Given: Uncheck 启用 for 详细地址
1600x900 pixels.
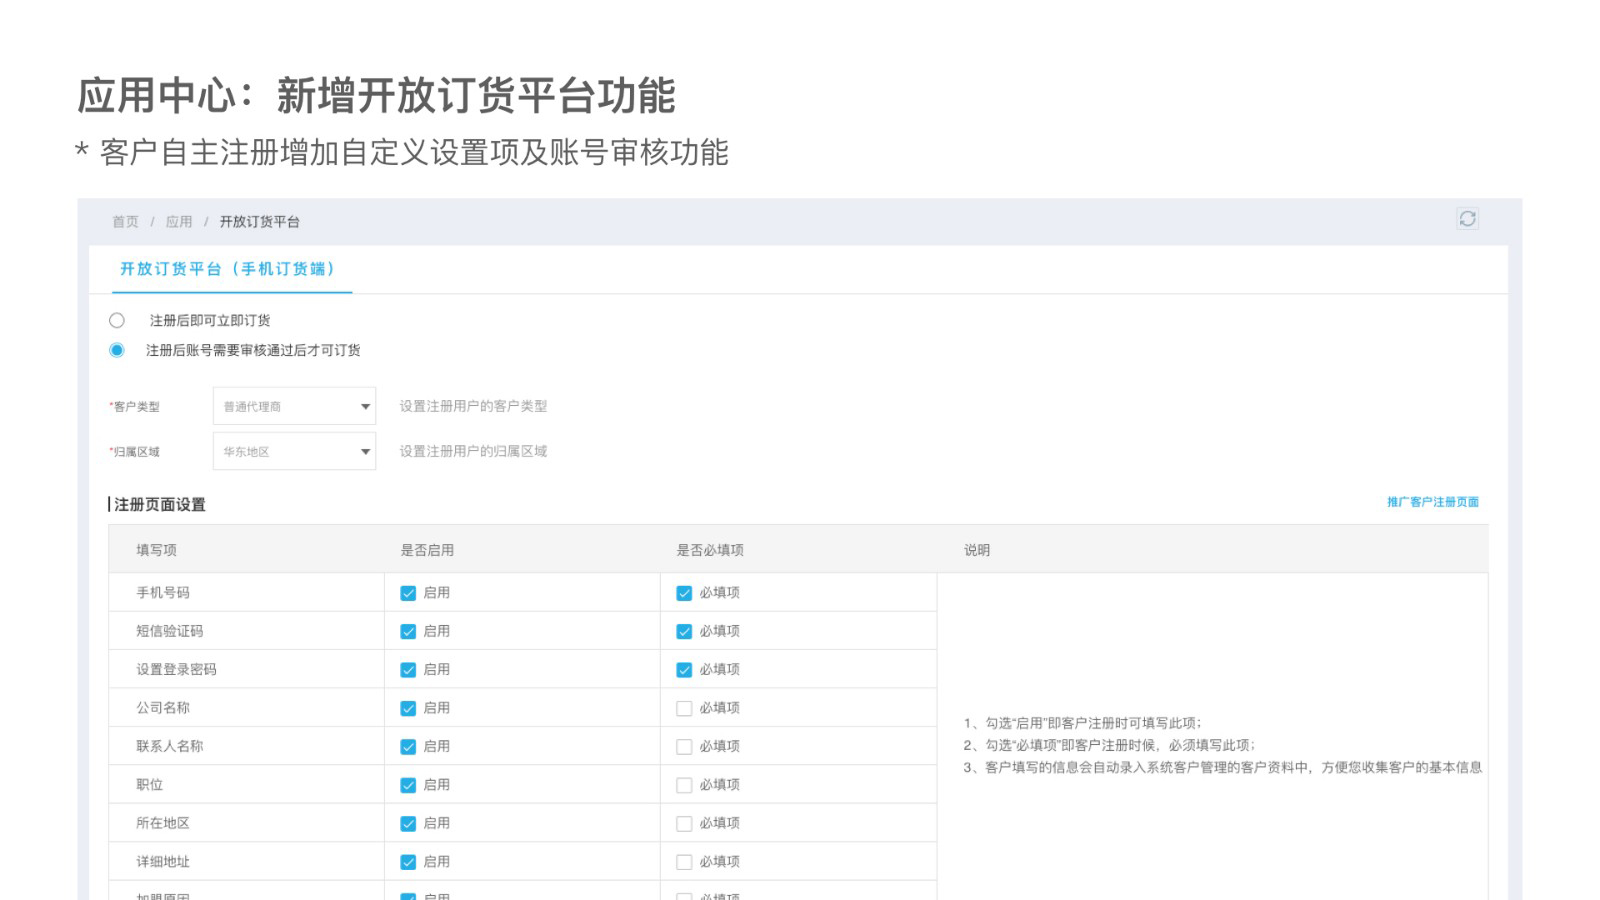Looking at the screenshot, I should [408, 862].
